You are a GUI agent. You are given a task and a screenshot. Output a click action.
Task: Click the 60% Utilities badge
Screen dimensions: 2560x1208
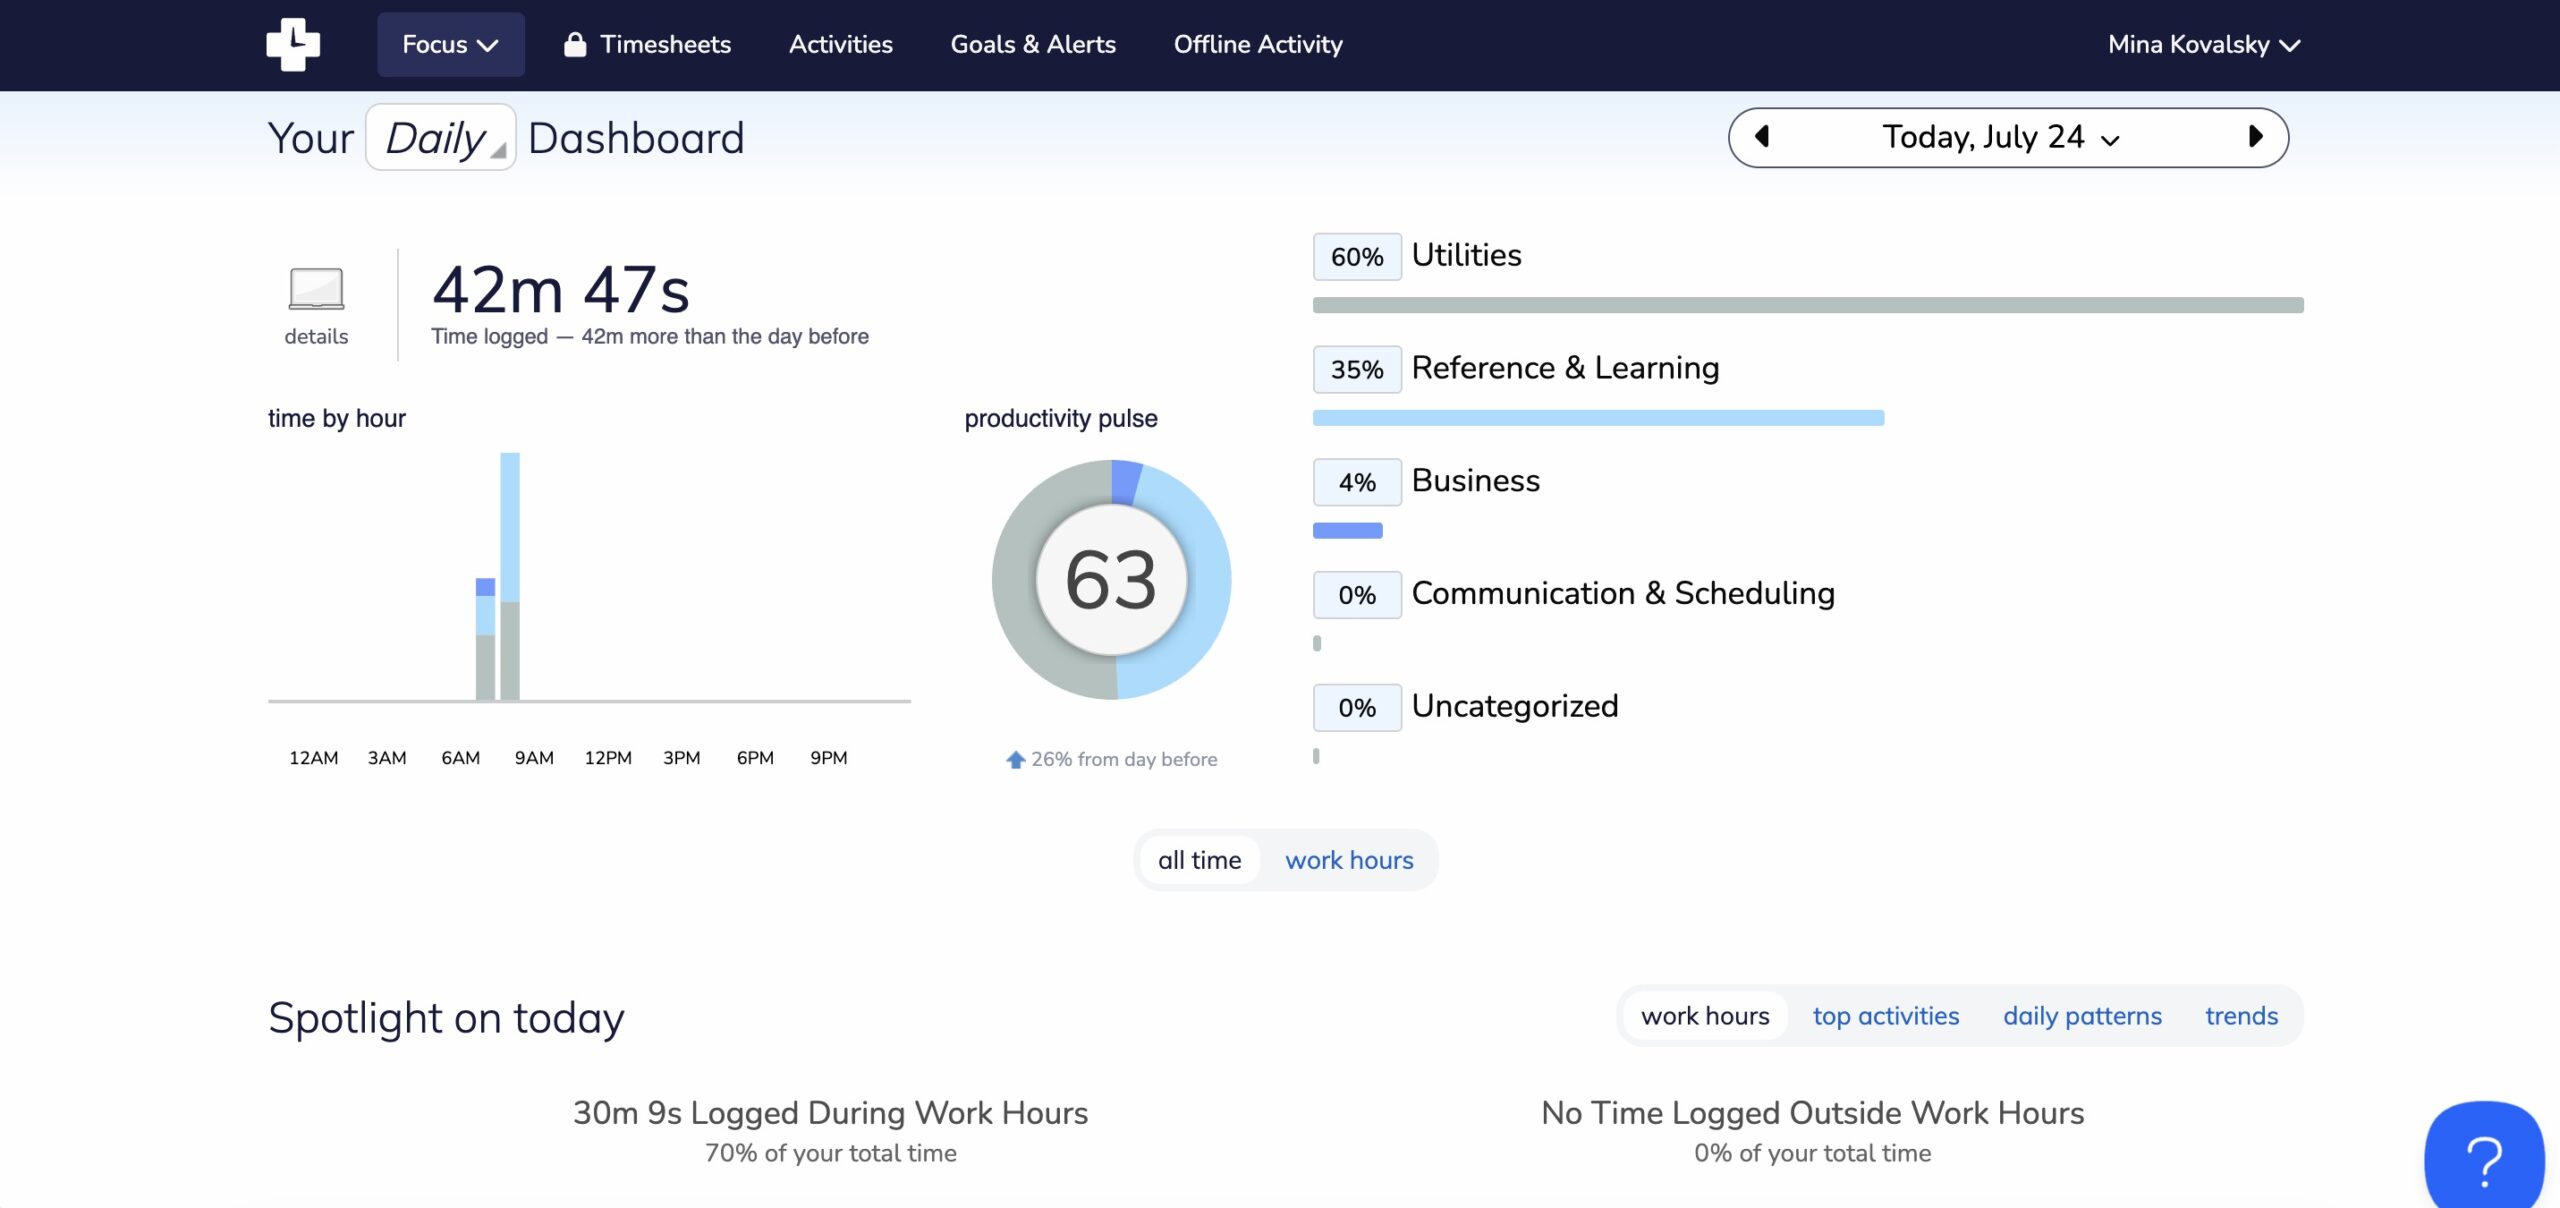point(1357,257)
